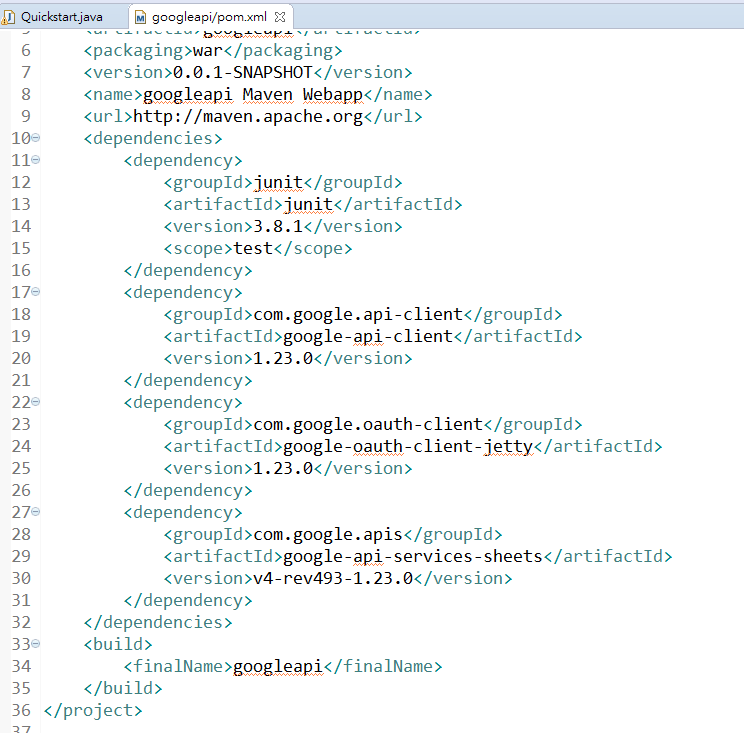Click the google-oauth-client-jetty artifactId text
This screenshot has width=744, height=733.
coord(408,446)
